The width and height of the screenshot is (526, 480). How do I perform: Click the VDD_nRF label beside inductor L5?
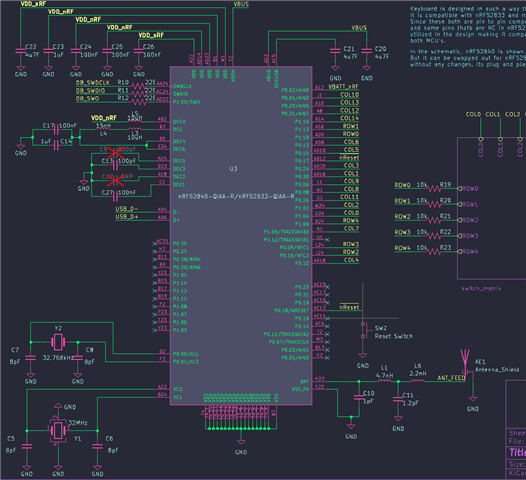pyautogui.click(x=104, y=118)
